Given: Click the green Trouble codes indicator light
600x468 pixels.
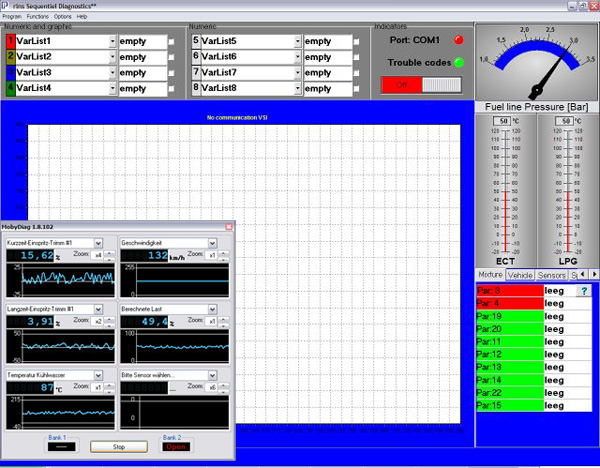Looking at the screenshot, I should pyautogui.click(x=459, y=63).
